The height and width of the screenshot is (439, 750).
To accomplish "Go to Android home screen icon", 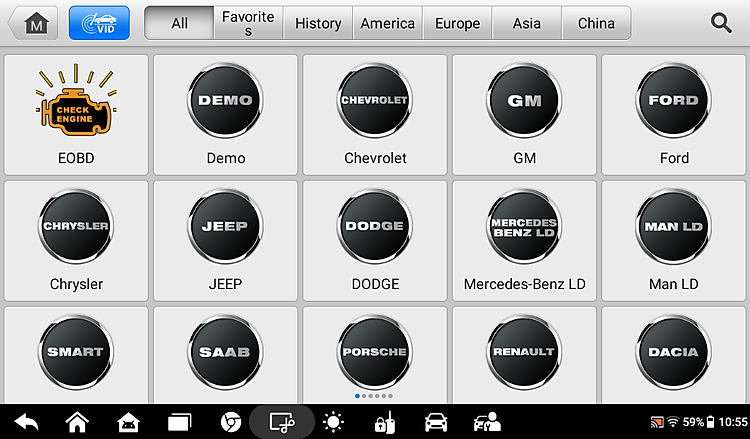I will pos(77,422).
